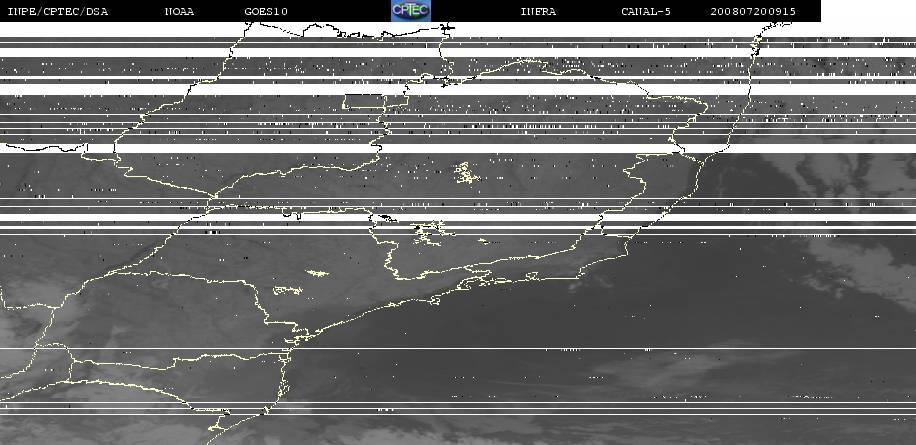
Task: Select the CANAL-5 channel label
Action: click(x=646, y=11)
